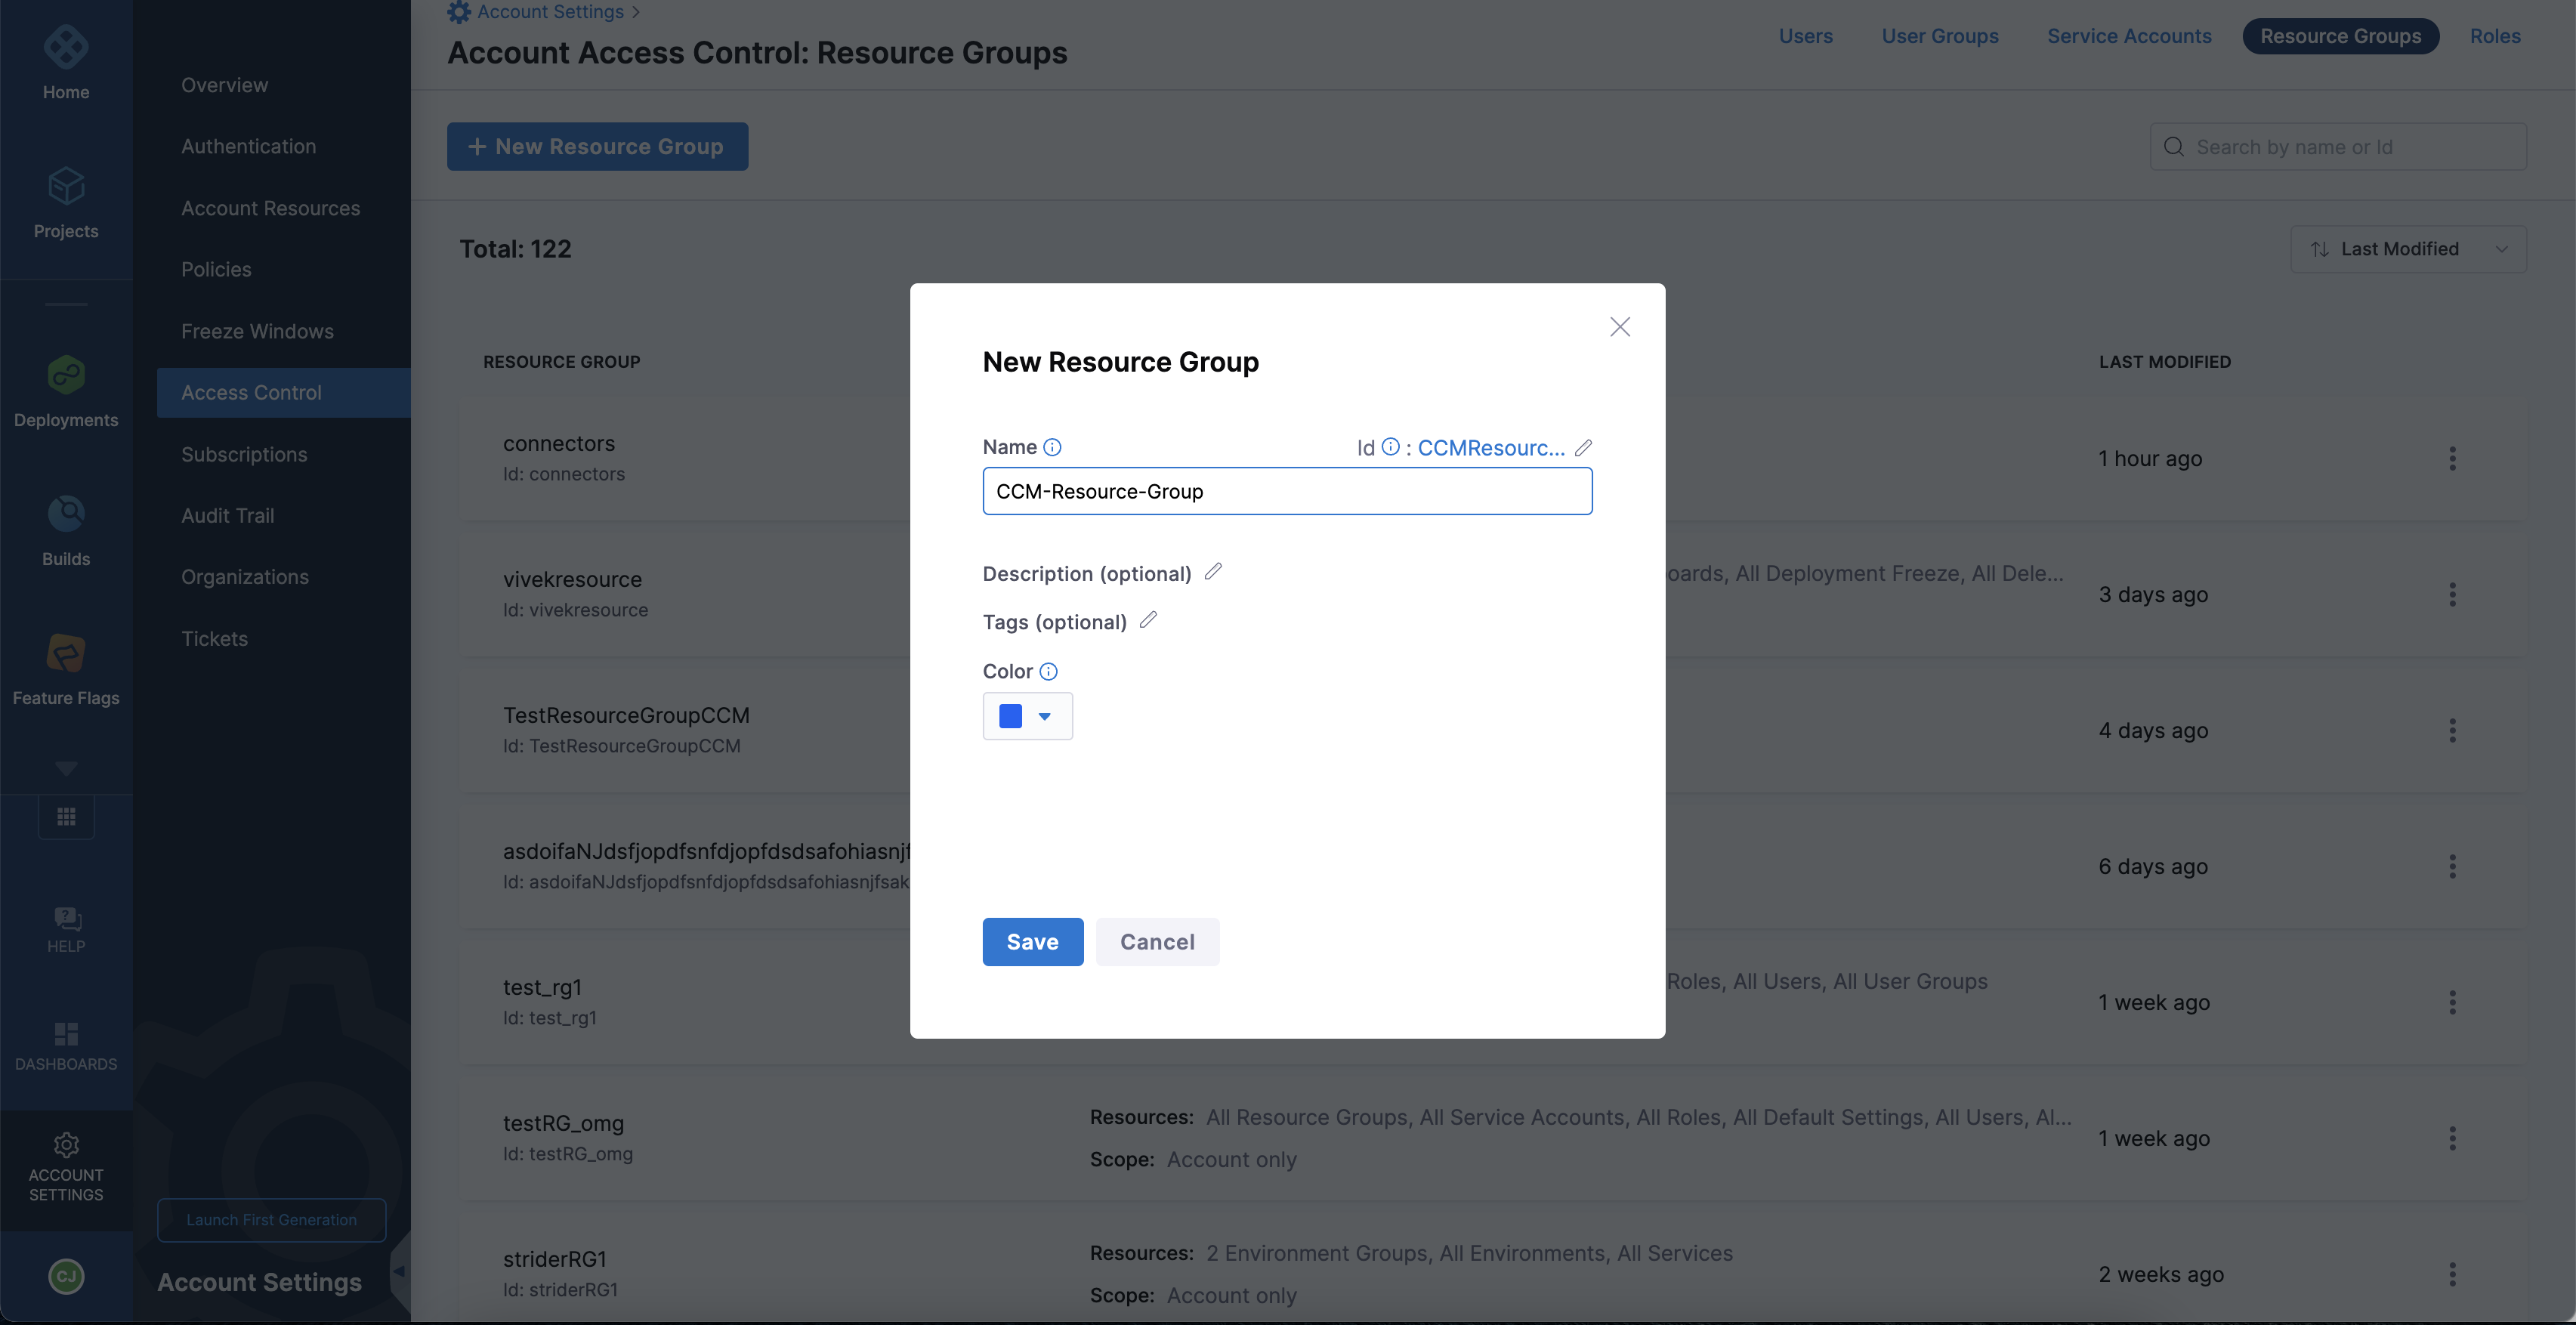Expand the color picker dropdown arrow
Viewport: 2576px width, 1325px height.
tap(1044, 716)
